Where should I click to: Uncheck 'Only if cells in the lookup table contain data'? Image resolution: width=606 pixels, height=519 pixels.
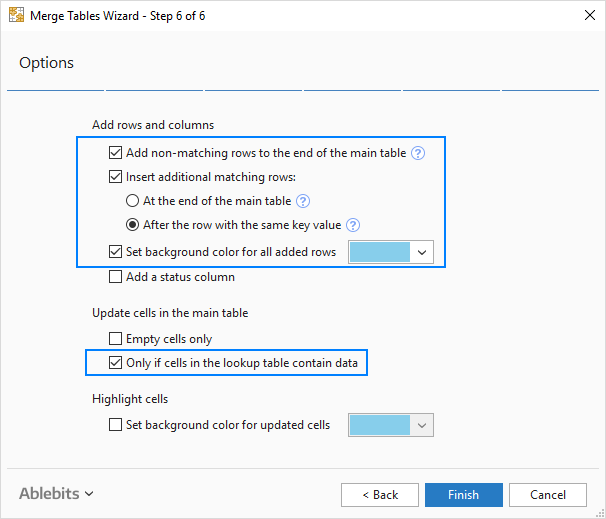[116, 363]
